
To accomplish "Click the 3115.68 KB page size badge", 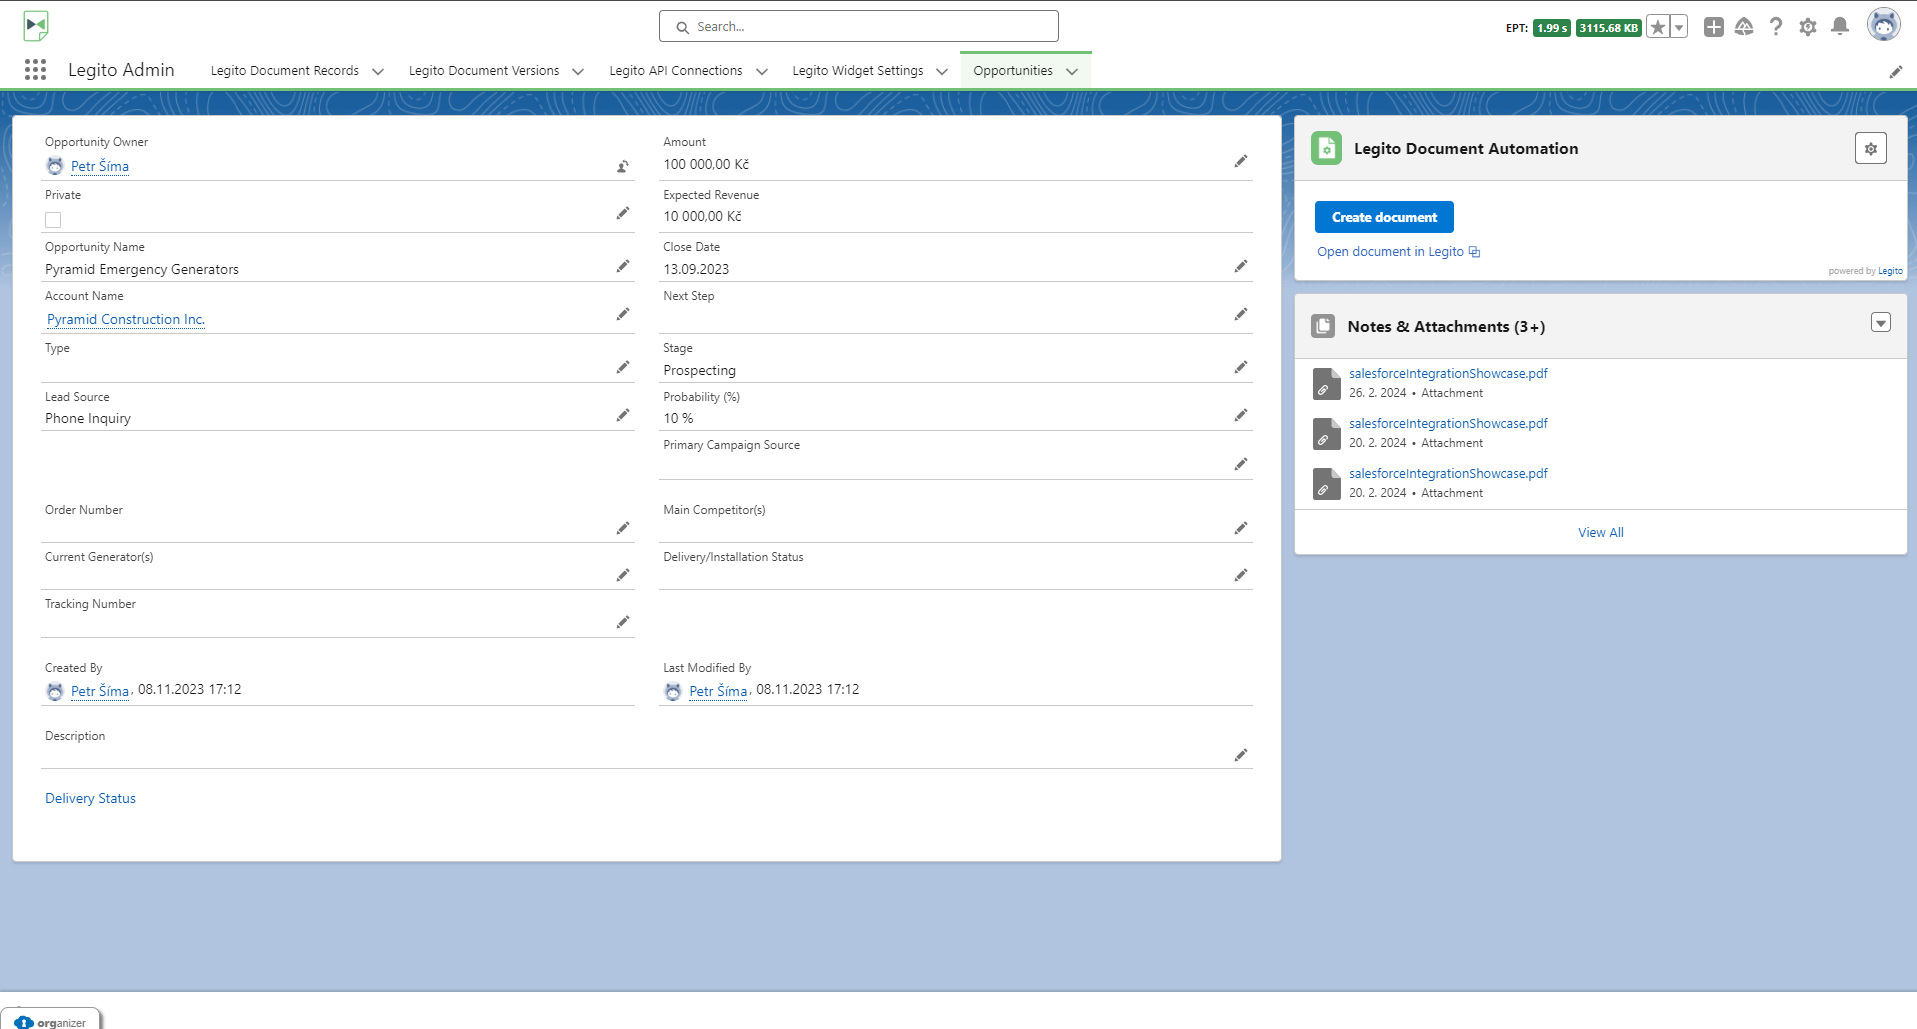I will tap(1609, 28).
